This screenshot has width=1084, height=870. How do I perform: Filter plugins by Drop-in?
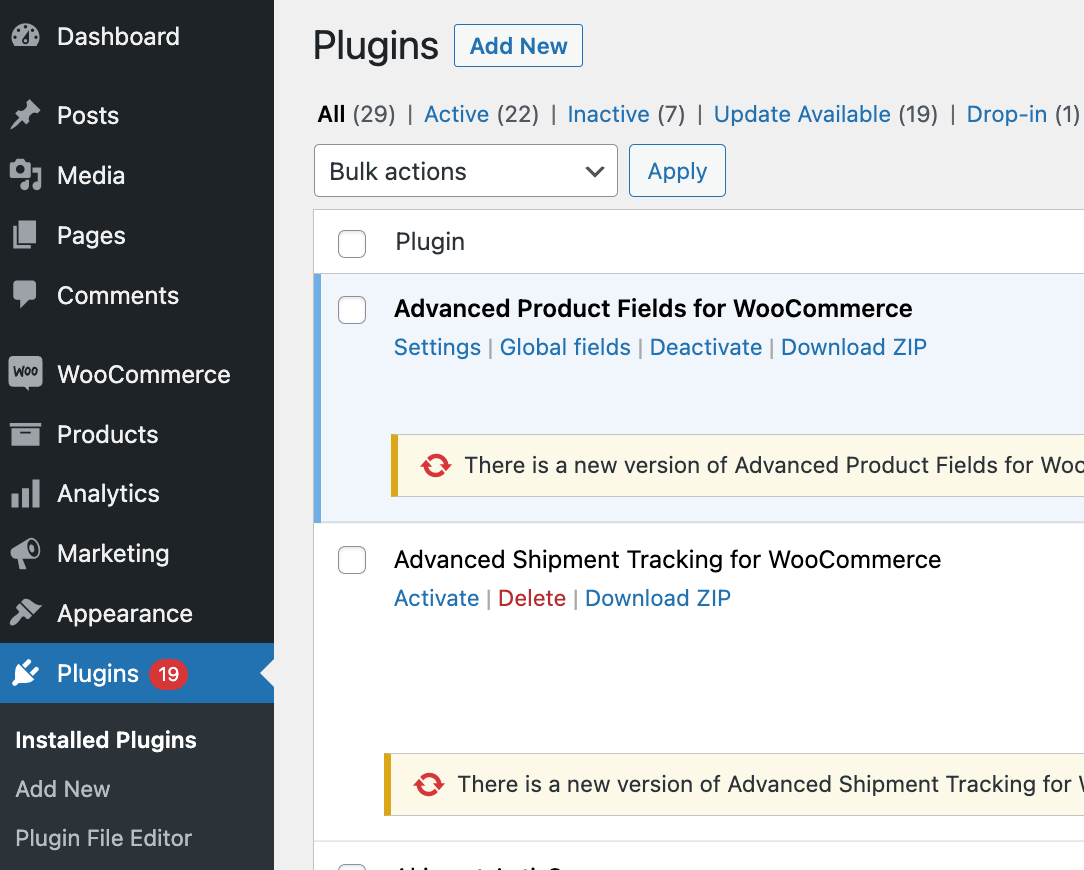[x=1007, y=114]
